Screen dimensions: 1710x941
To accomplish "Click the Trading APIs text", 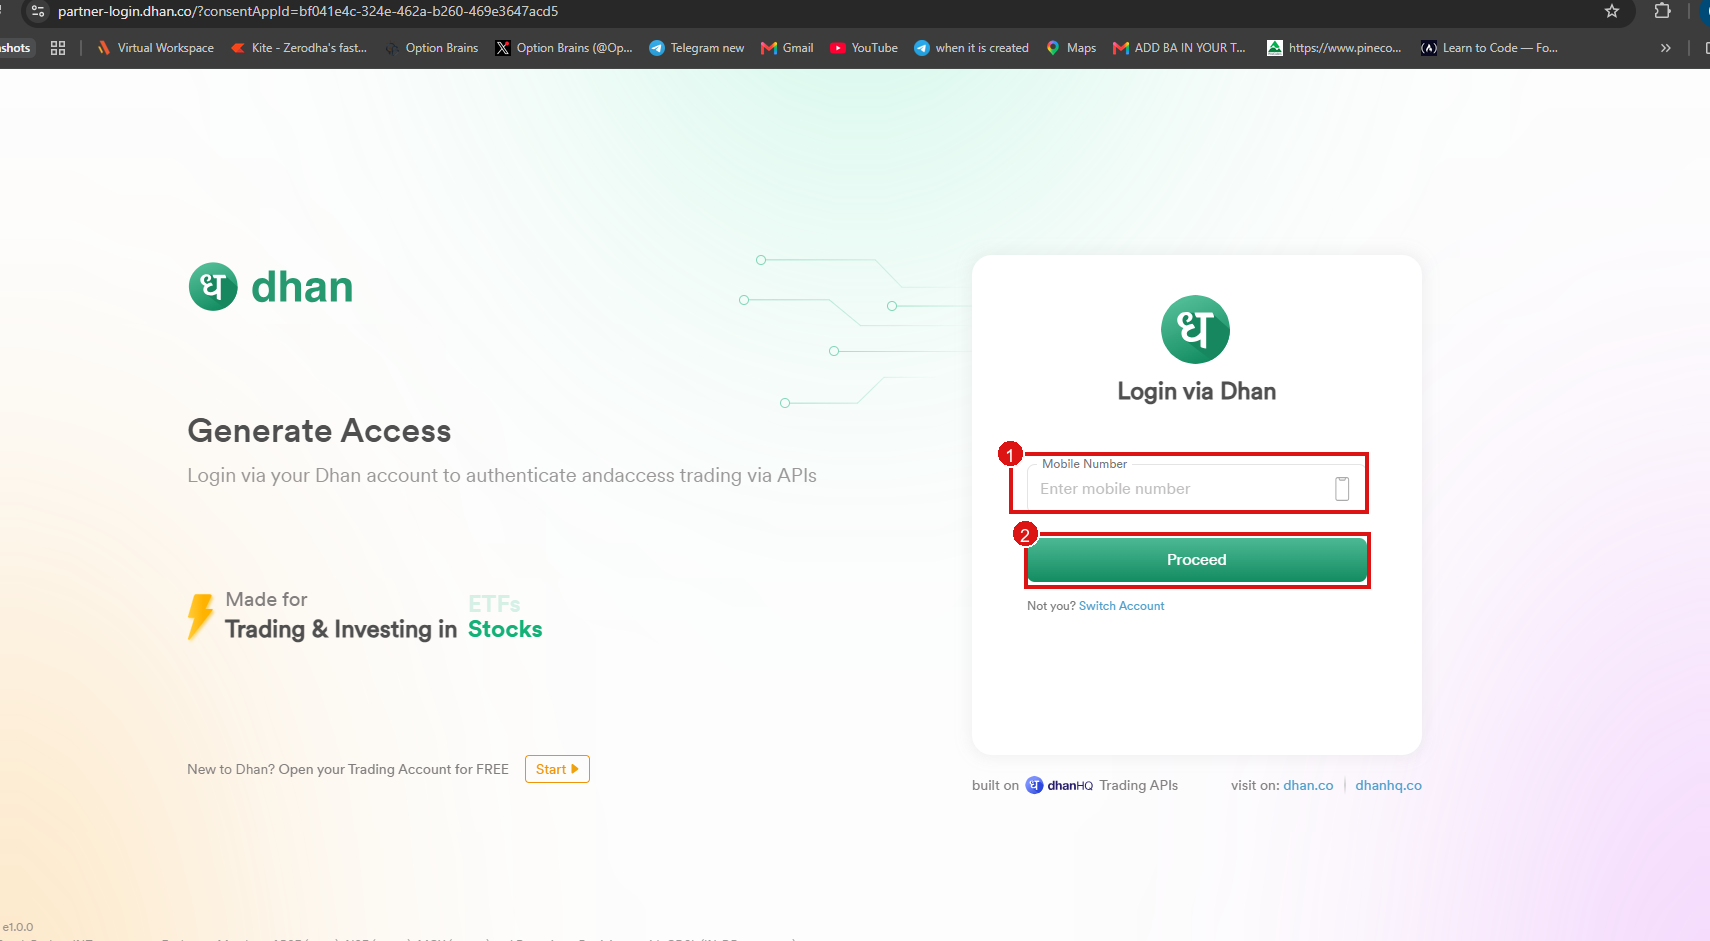I will tap(1138, 785).
